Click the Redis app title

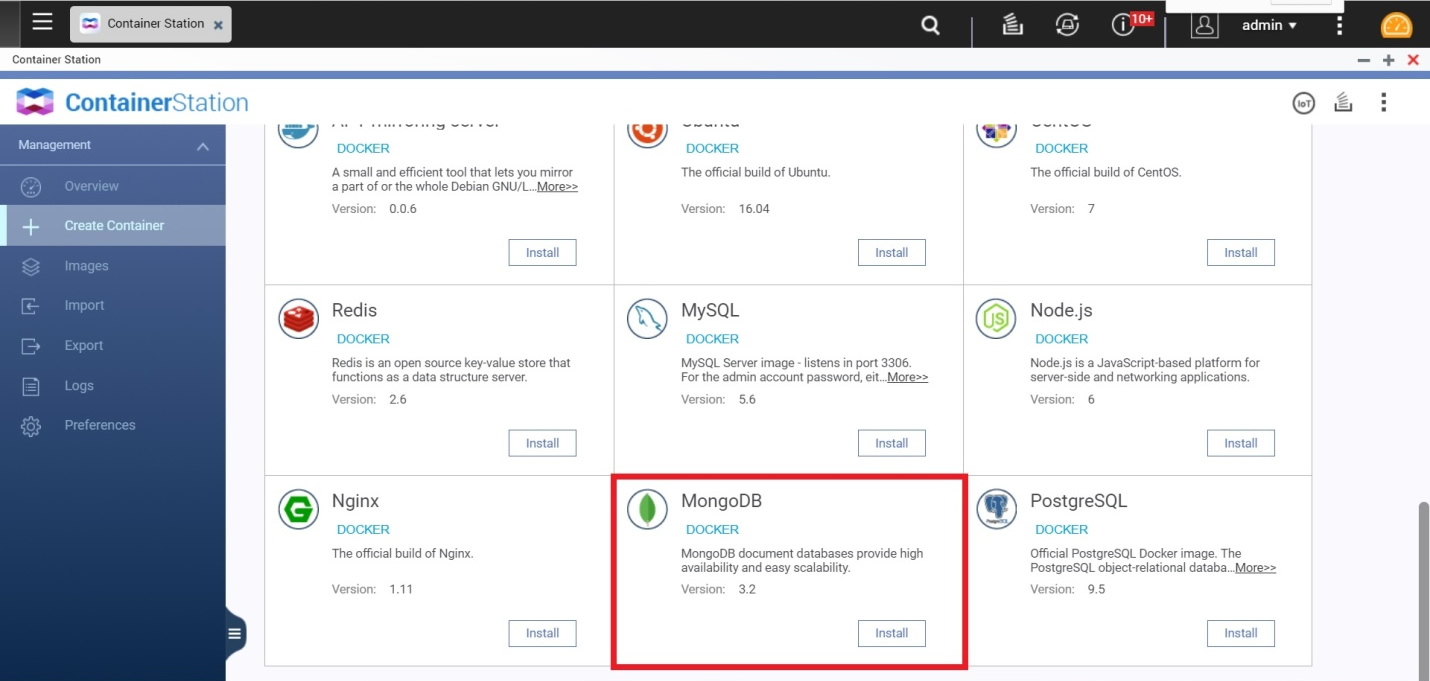click(x=355, y=310)
